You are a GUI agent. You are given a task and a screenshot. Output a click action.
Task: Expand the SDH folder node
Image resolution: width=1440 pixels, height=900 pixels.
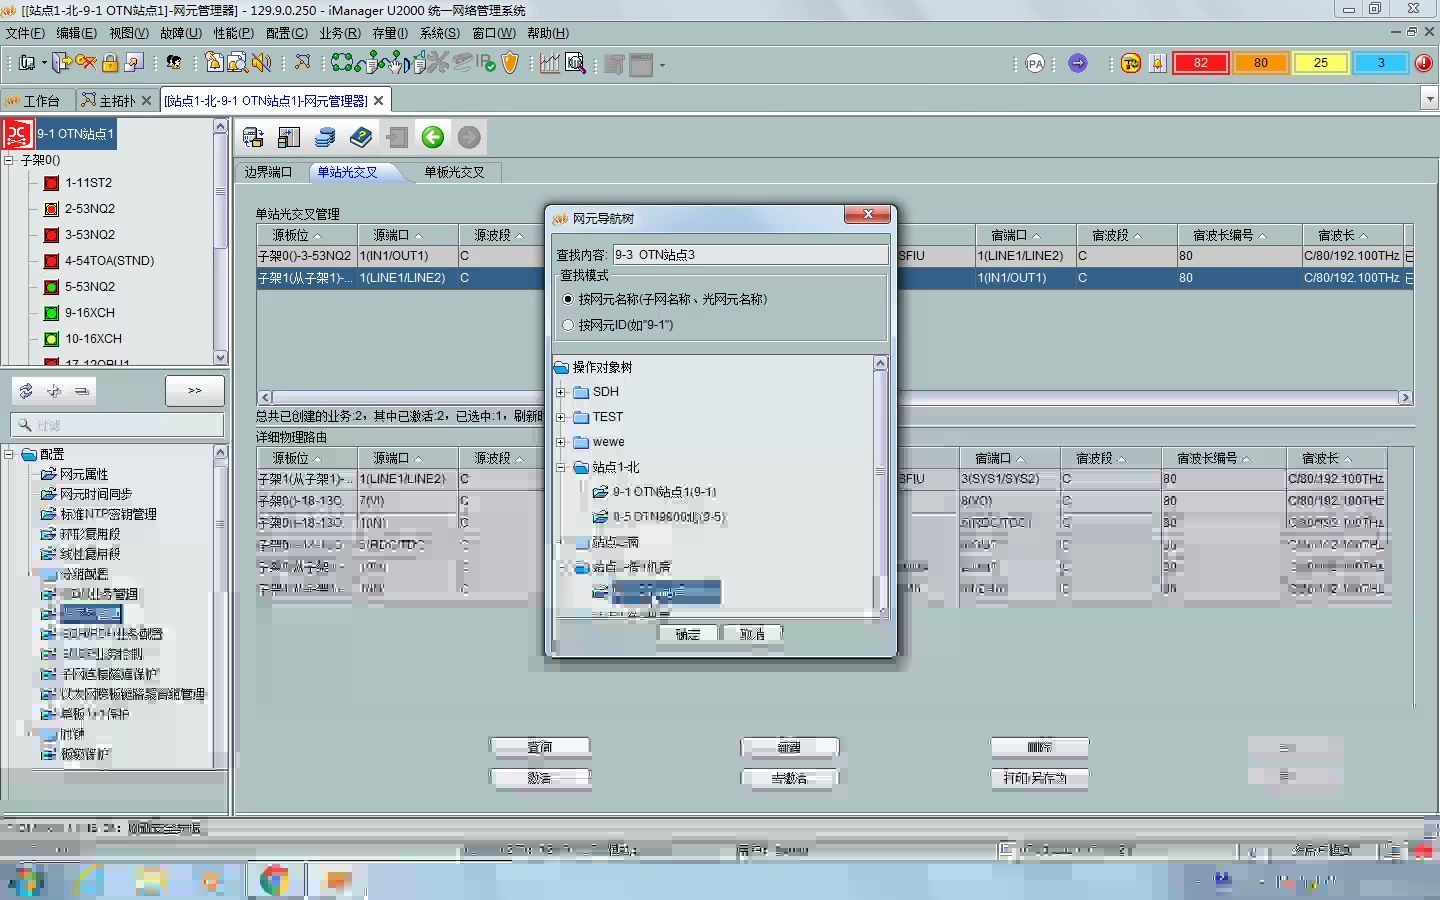tap(561, 392)
